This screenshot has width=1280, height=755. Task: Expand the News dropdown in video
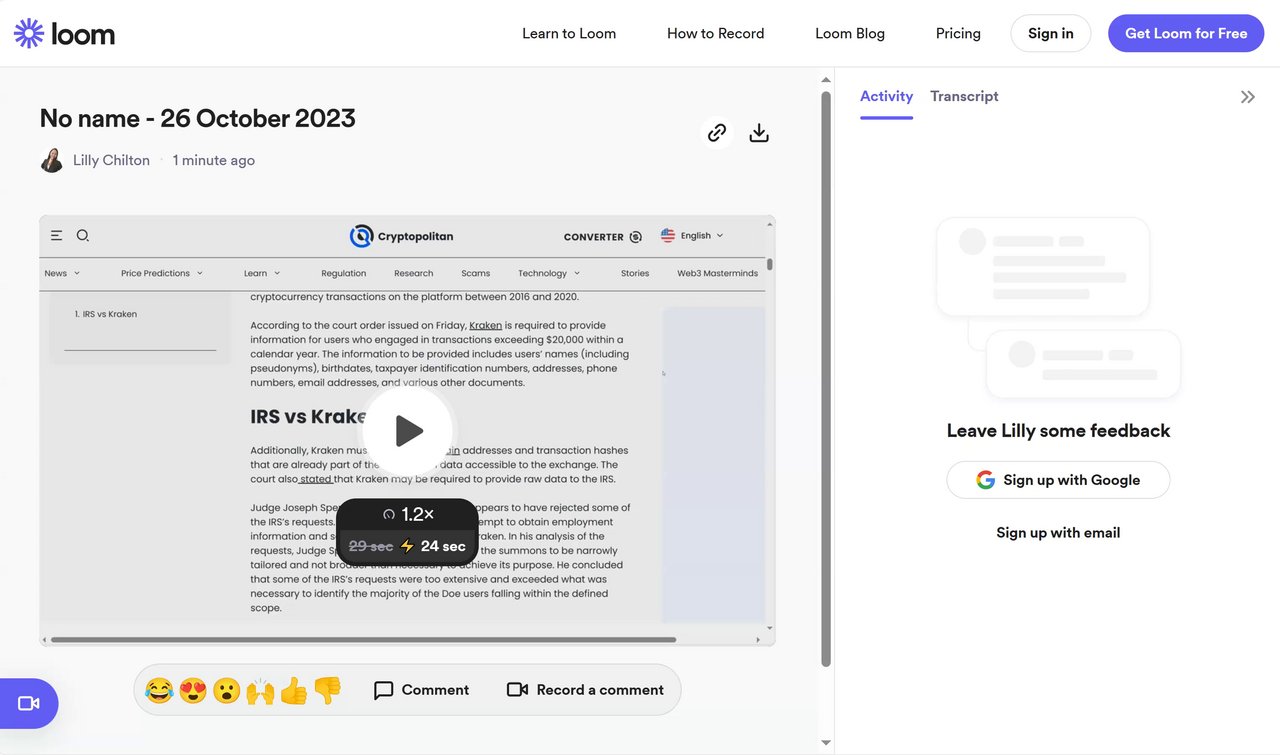[x=62, y=273]
